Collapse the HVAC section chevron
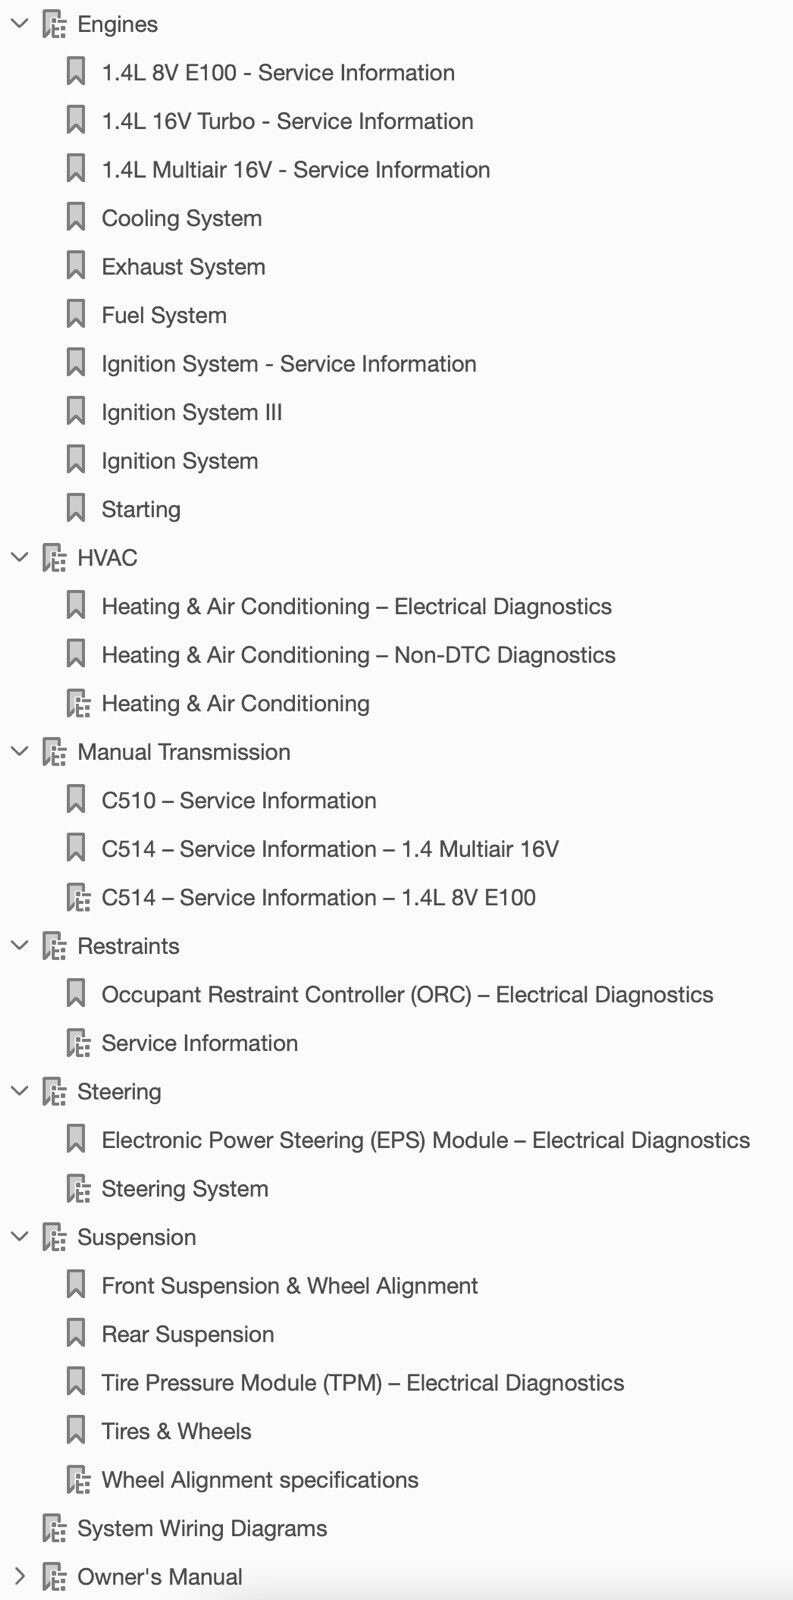 point(19,558)
